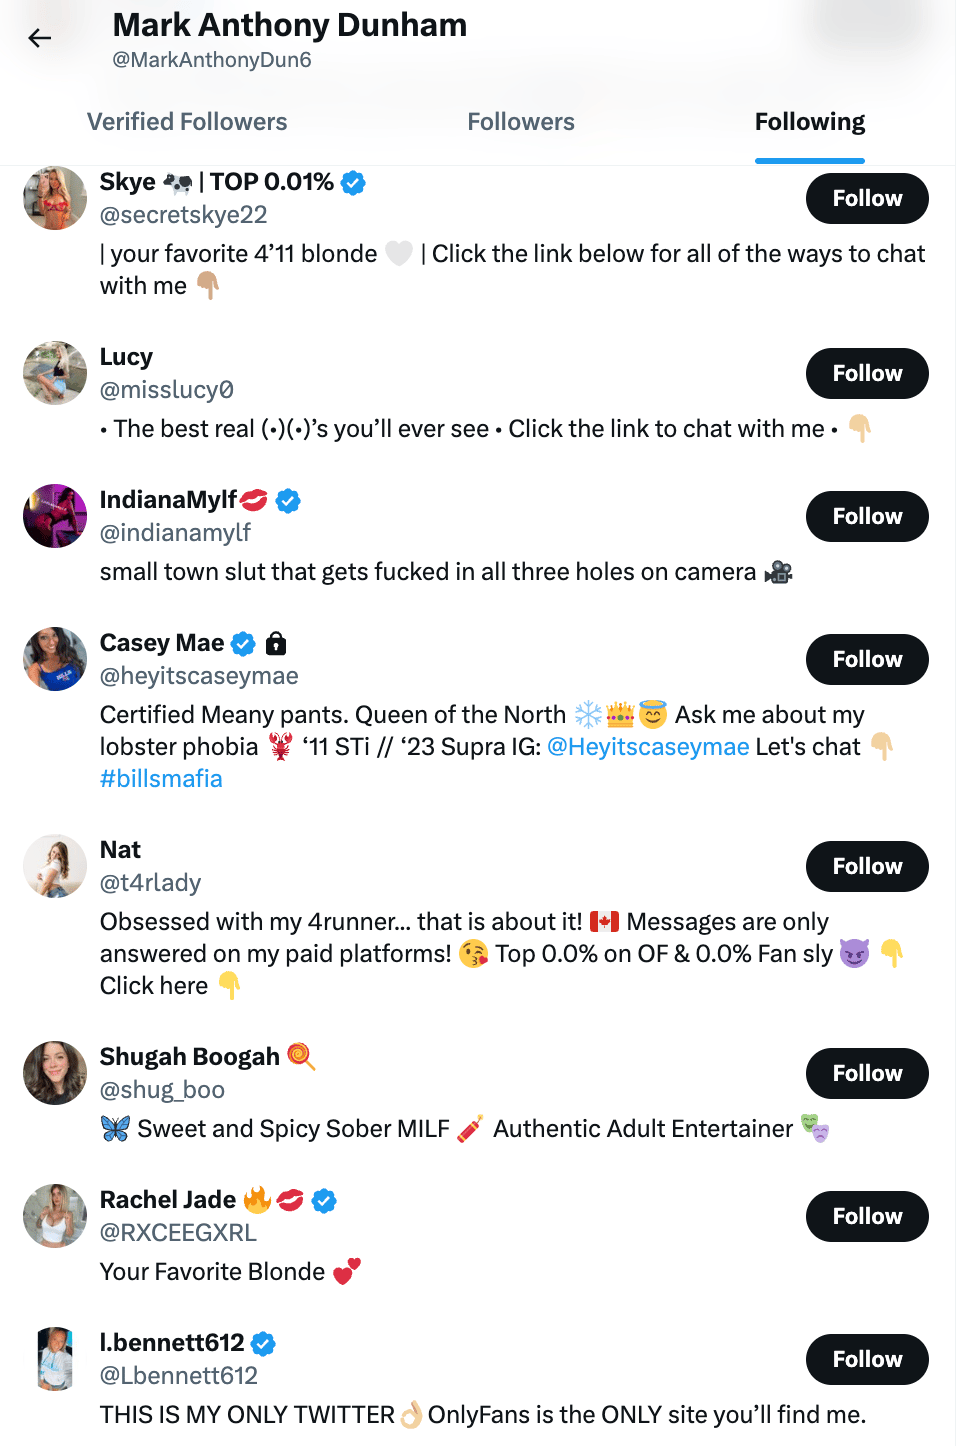958x1446 pixels.
Task: Switch to the Followers tab
Action: tap(521, 122)
